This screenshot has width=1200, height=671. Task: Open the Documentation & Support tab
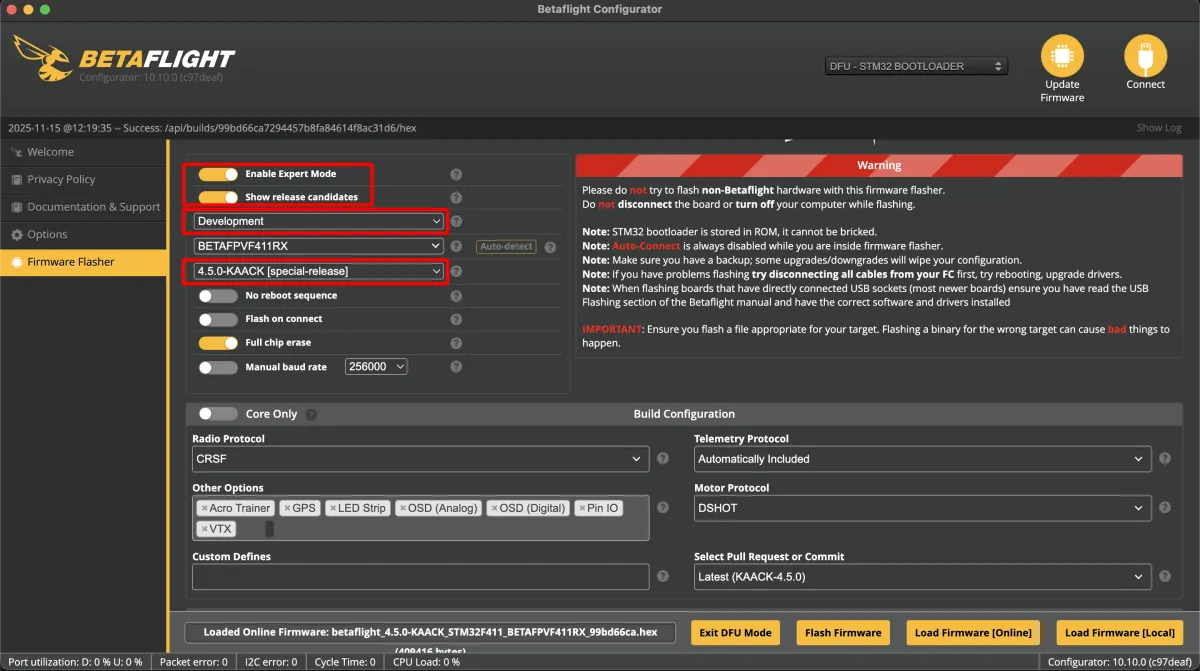(83, 207)
